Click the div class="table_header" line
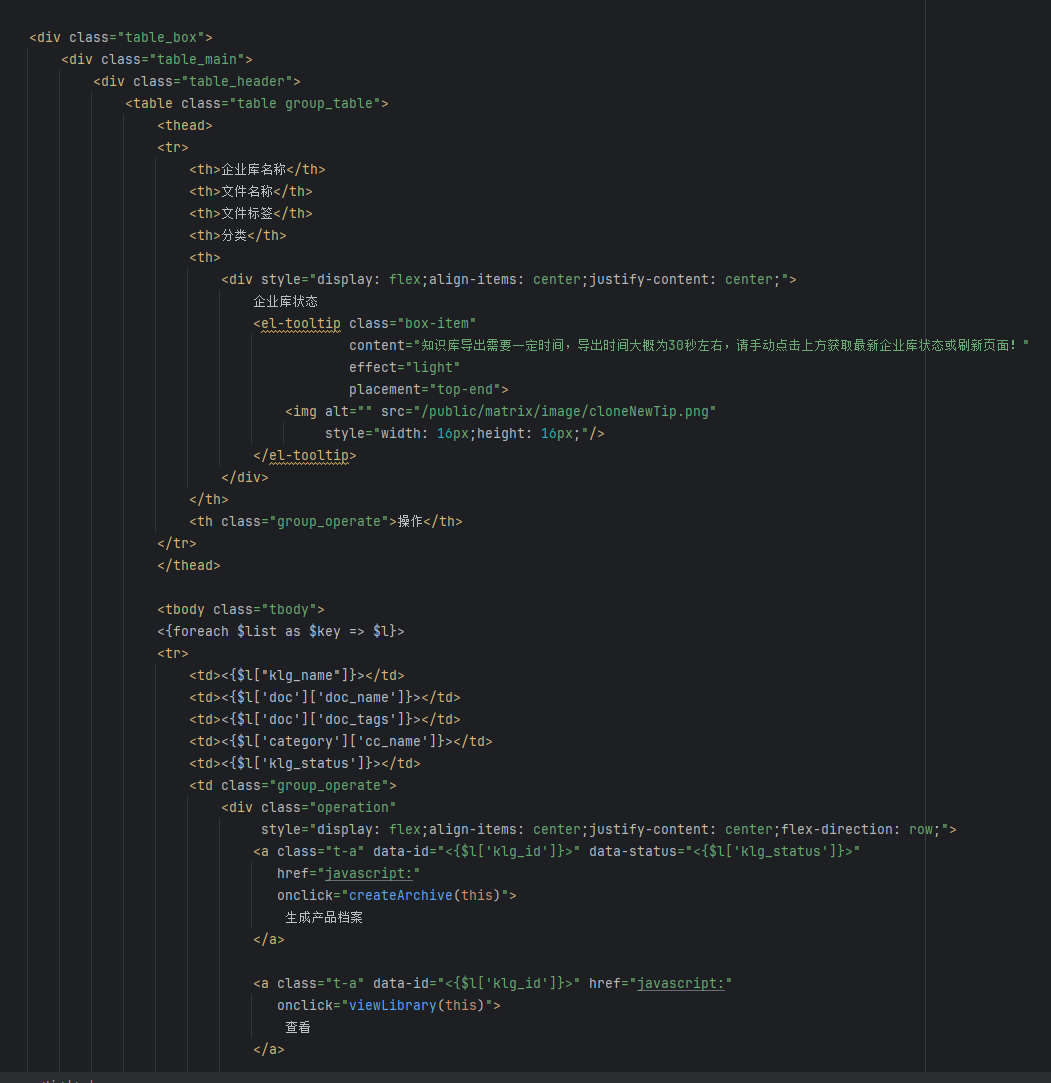The height and width of the screenshot is (1083, 1051). pos(197,82)
